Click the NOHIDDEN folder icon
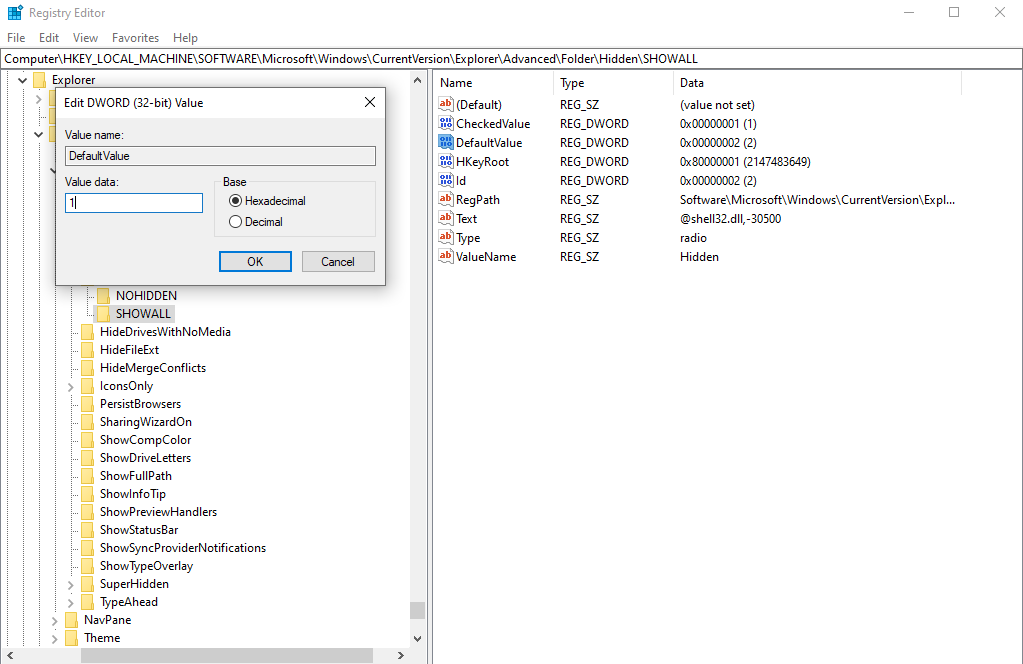The image size is (1023, 664). pyautogui.click(x=104, y=295)
